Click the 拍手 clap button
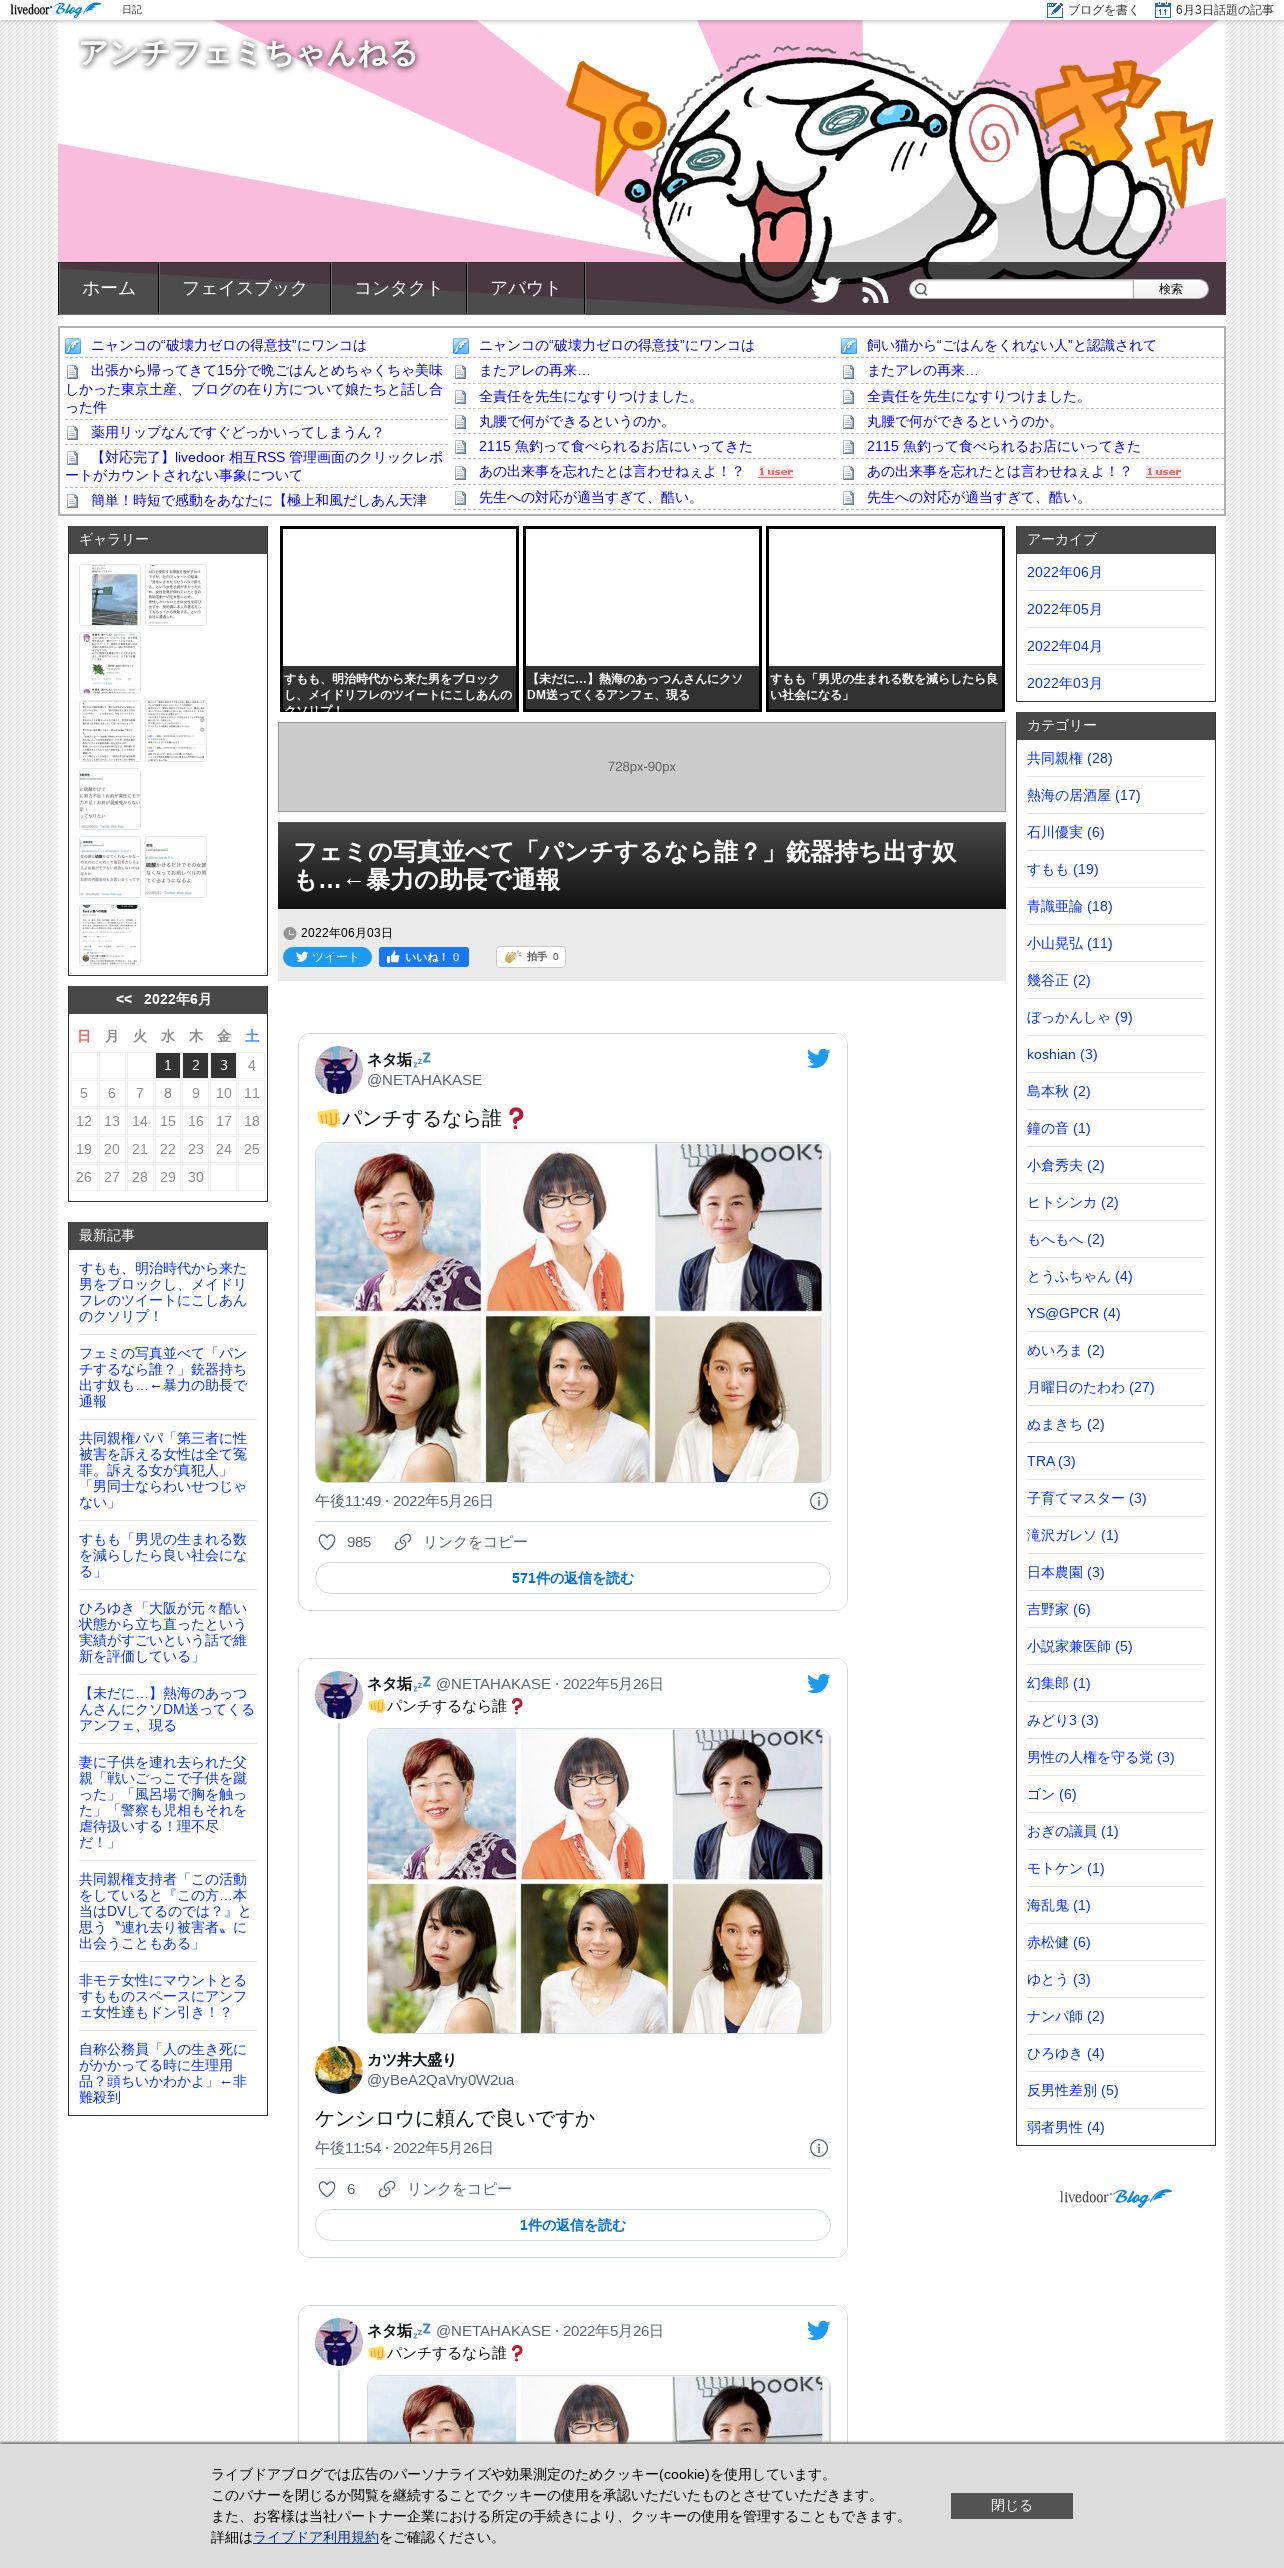 (531, 957)
